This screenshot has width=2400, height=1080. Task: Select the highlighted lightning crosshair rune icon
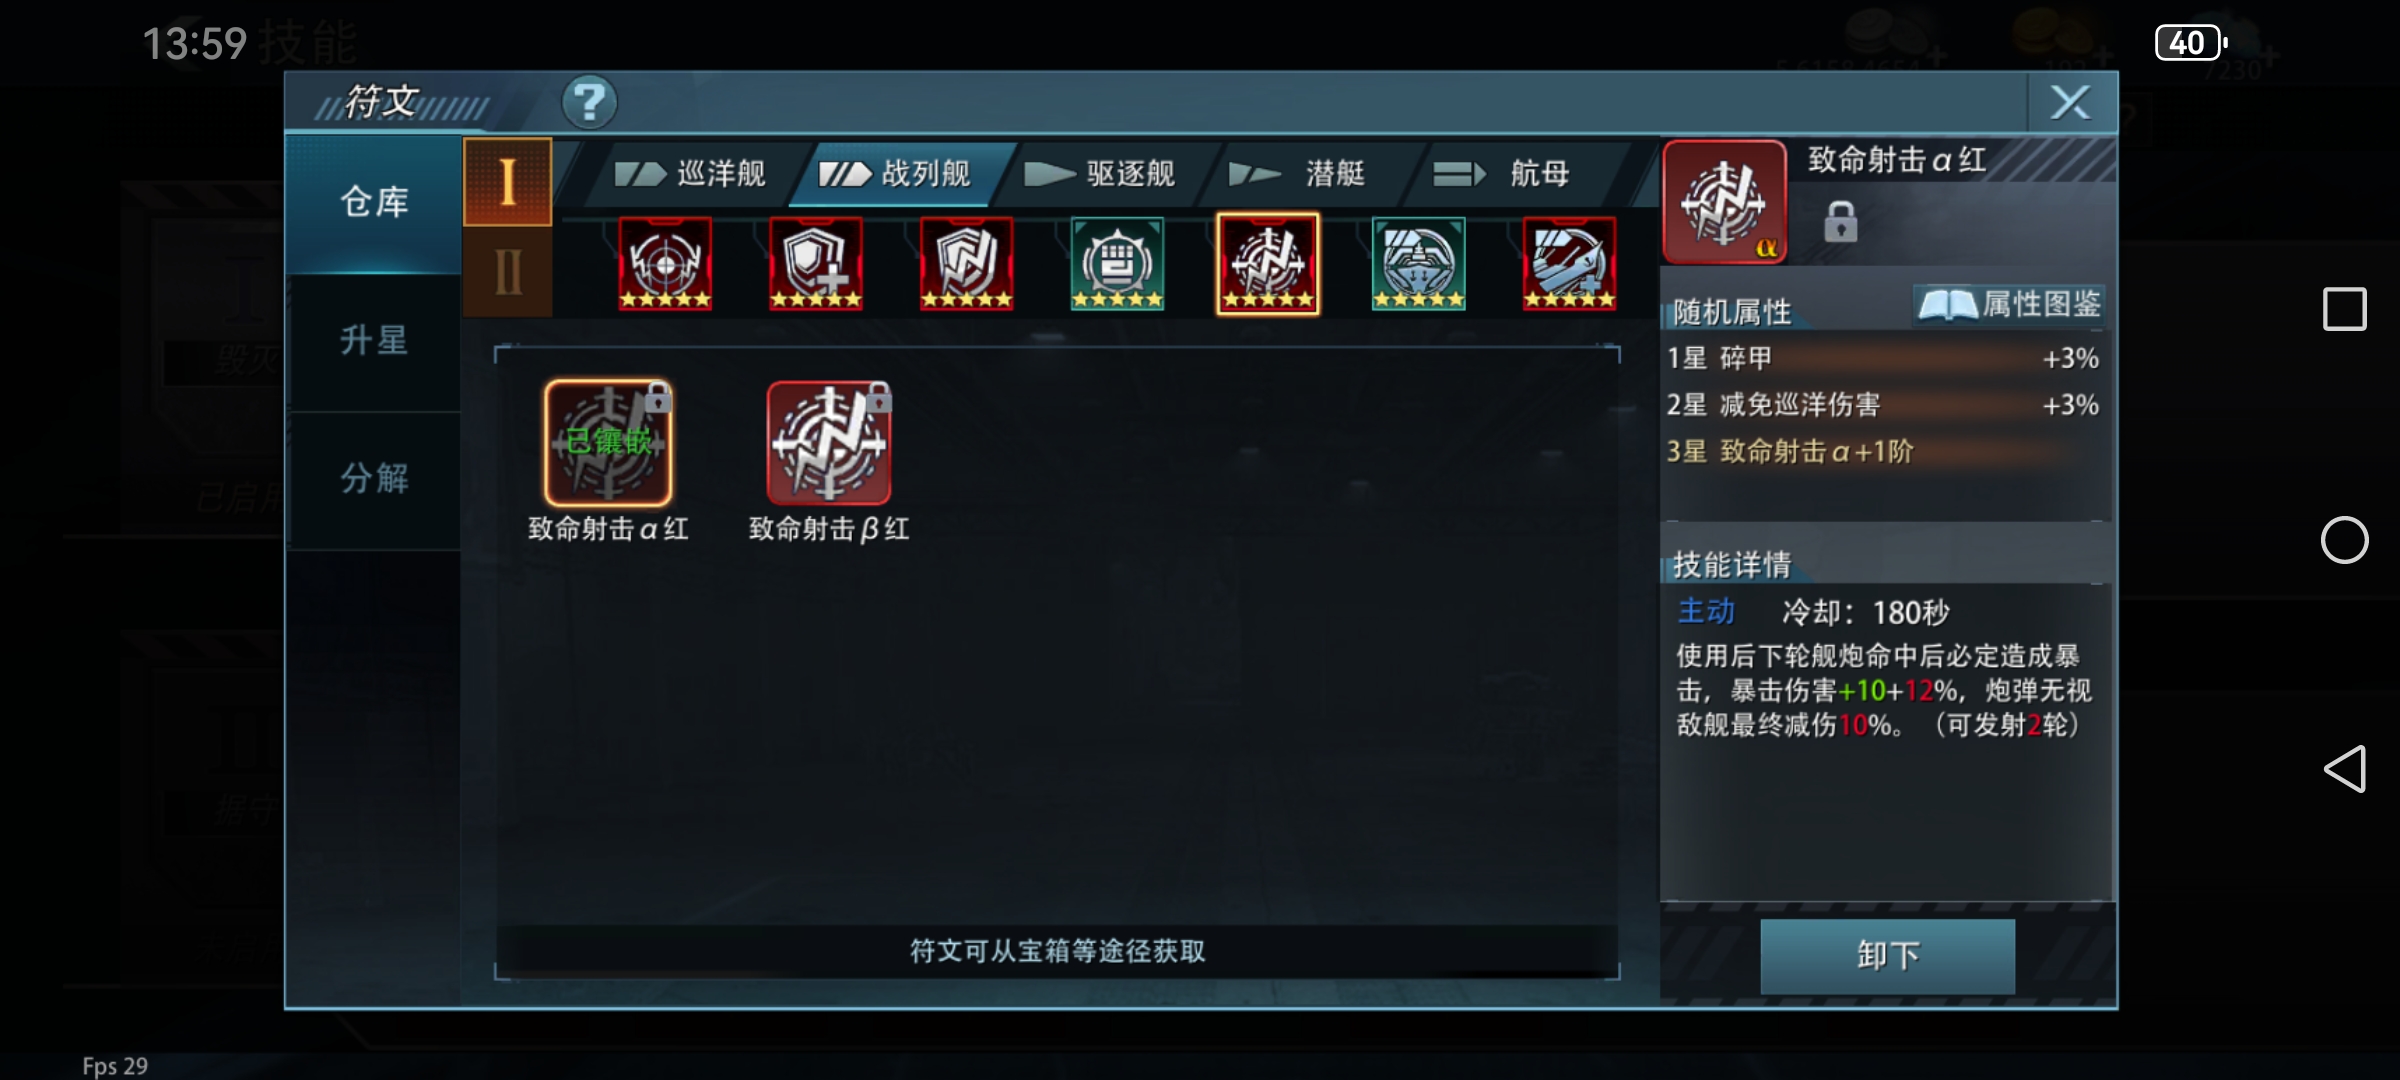pos(1268,263)
